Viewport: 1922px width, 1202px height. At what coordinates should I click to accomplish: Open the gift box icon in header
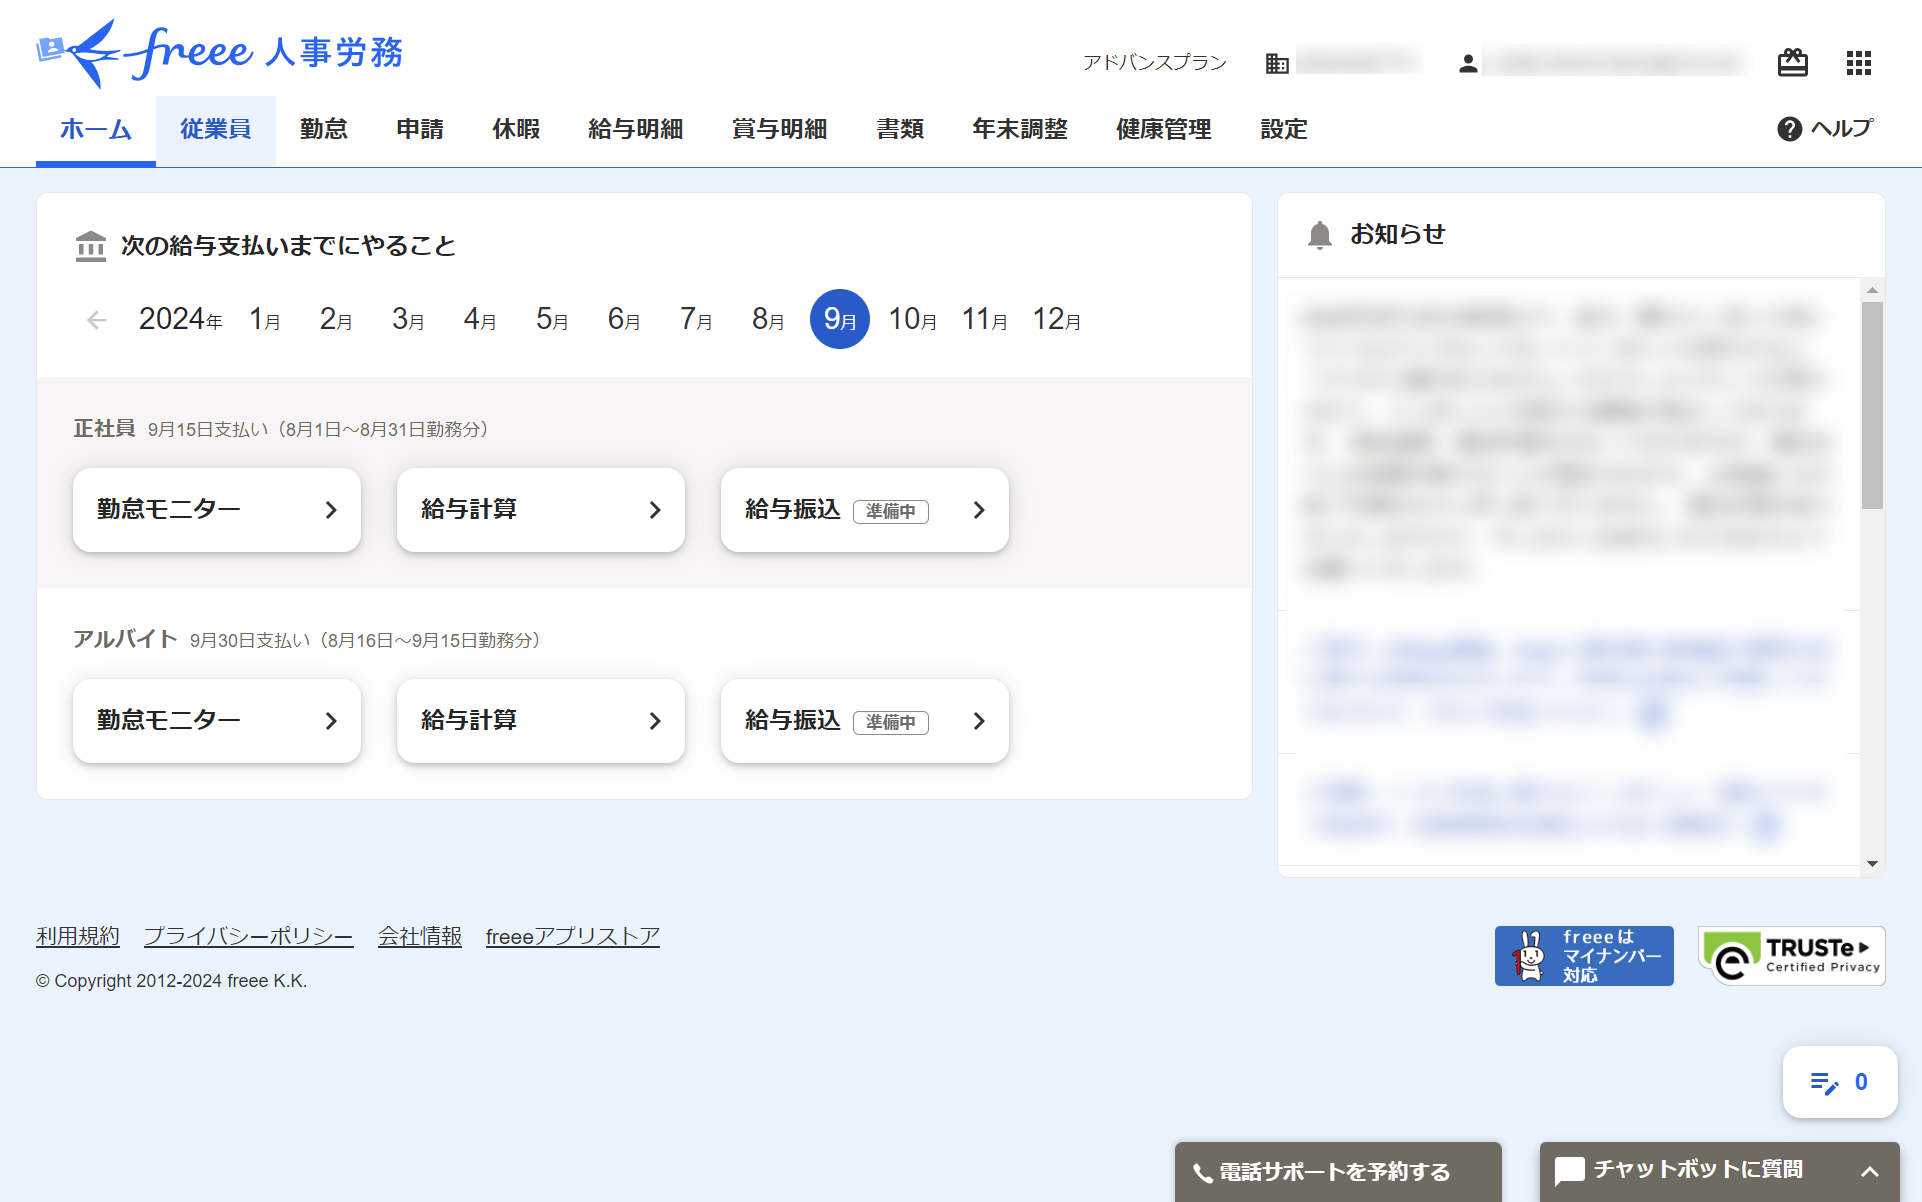click(x=1792, y=63)
